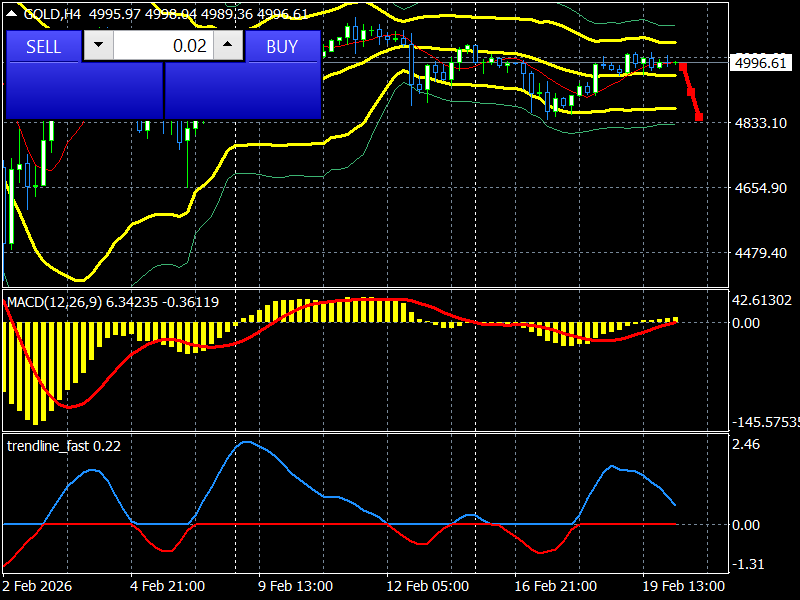The image size is (800, 600).
Task: Focus the 0.02 lot volume field
Action: click(163, 45)
